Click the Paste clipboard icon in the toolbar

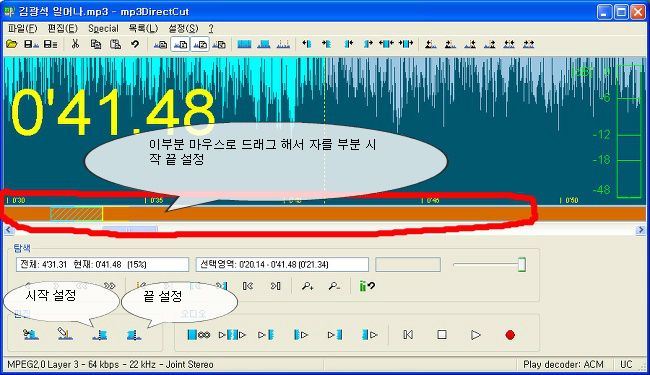pos(115,44)
